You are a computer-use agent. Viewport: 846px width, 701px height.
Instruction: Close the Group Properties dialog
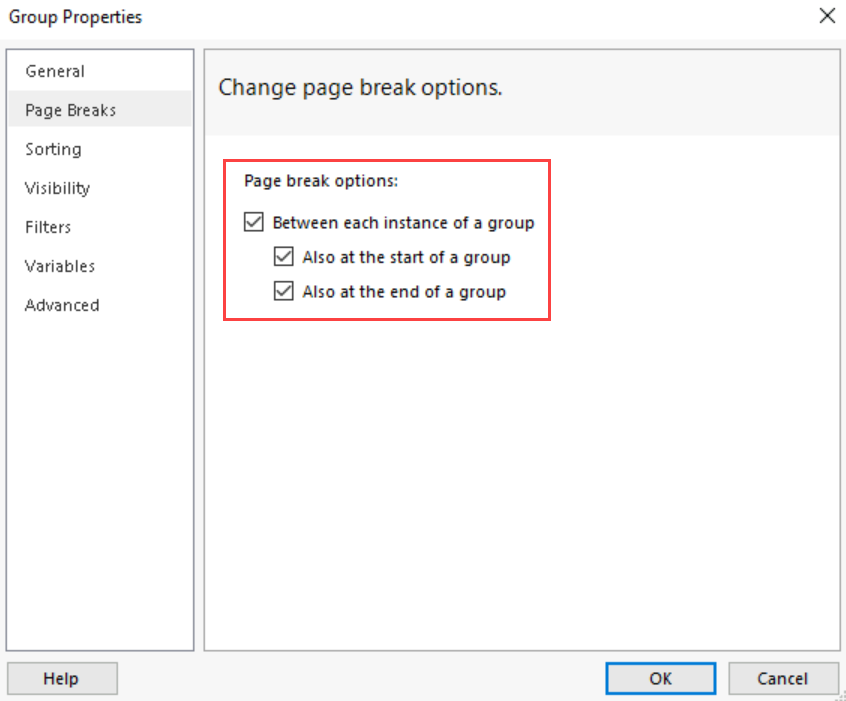click(827, 16)
